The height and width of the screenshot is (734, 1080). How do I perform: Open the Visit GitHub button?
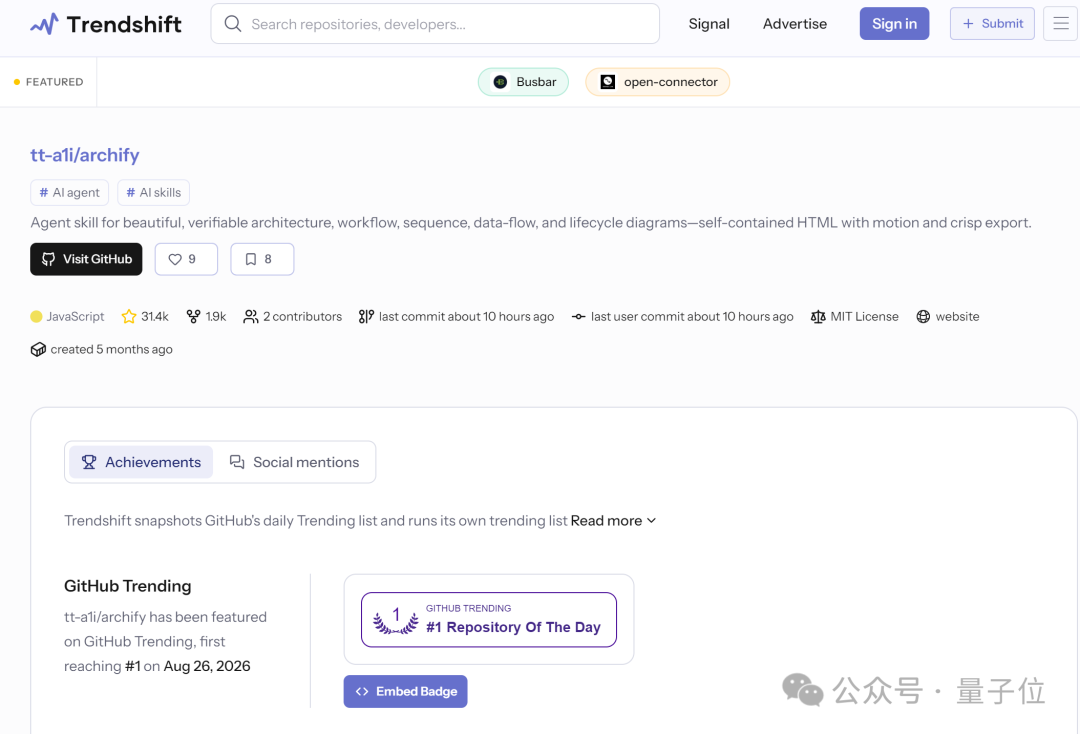[86, 259]
